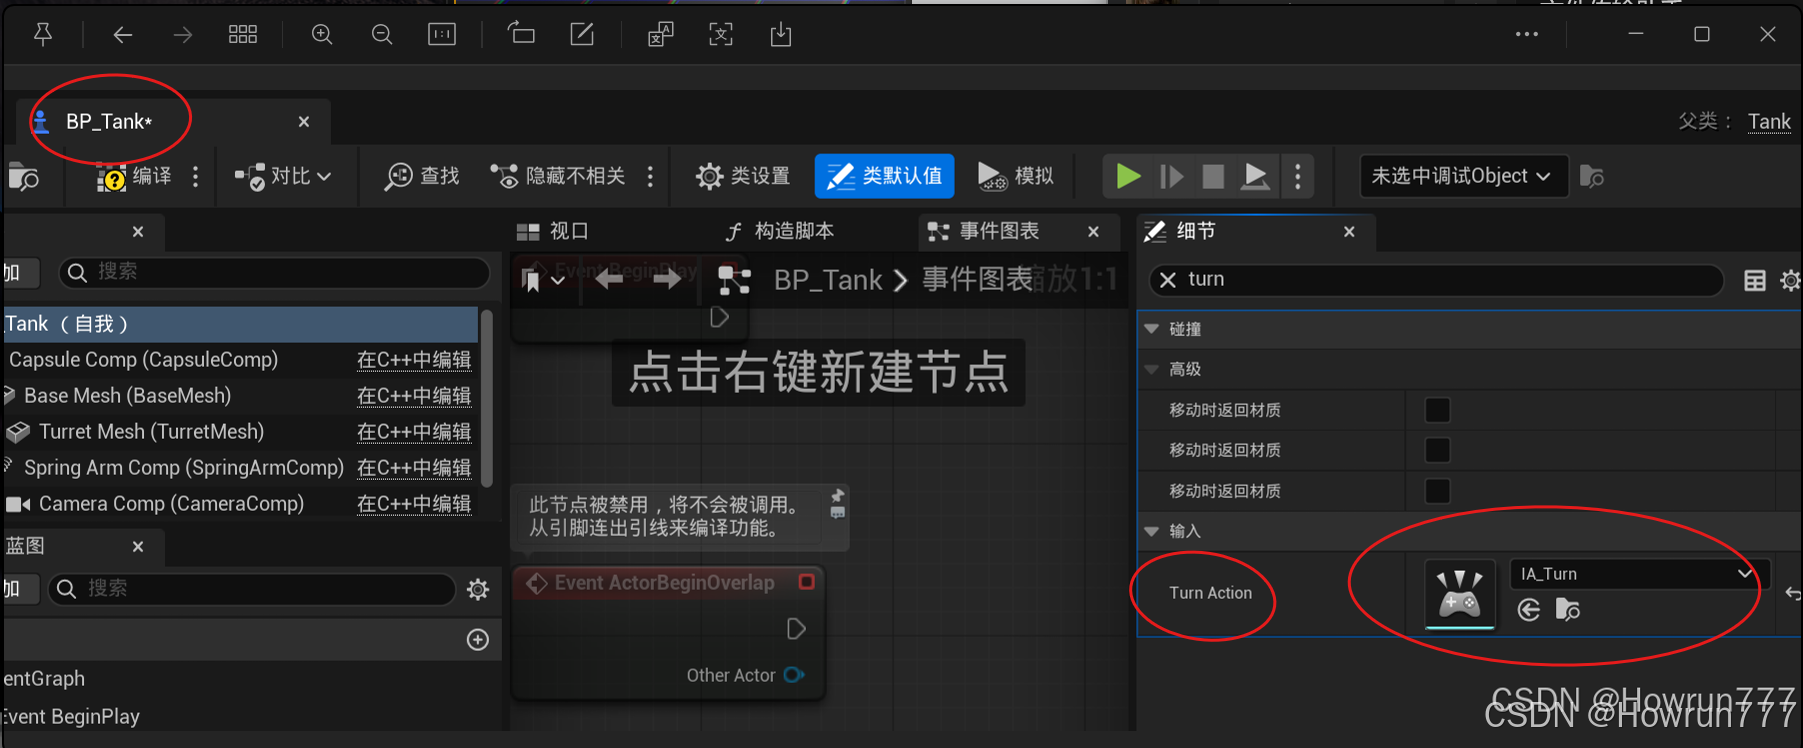Click the Turn Action gamepad thumbnail
Image resolution: width=1803 pixels, height=748 pixels.
tap(1460, 594)
